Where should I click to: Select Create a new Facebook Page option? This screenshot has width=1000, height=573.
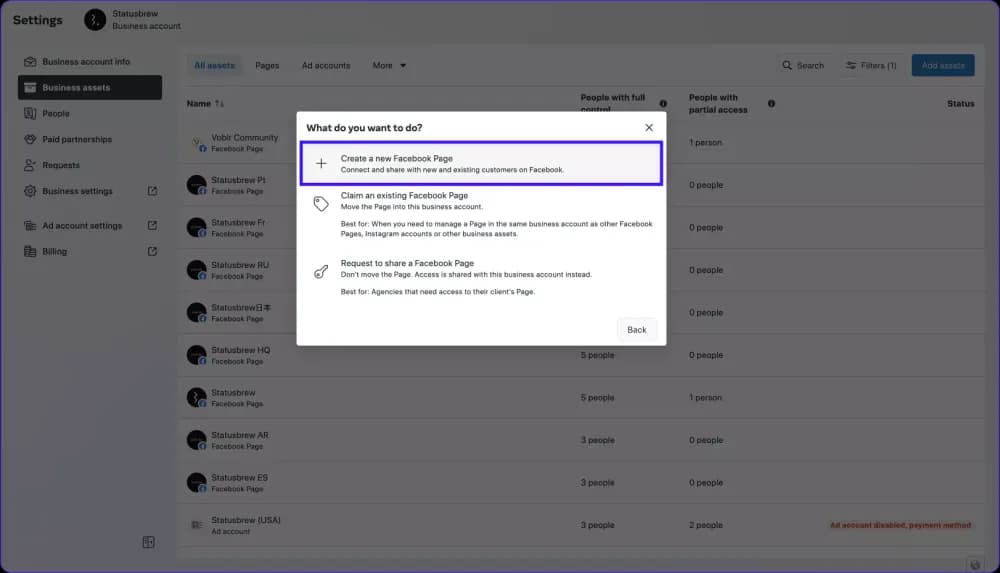click(x=481, y=164)
